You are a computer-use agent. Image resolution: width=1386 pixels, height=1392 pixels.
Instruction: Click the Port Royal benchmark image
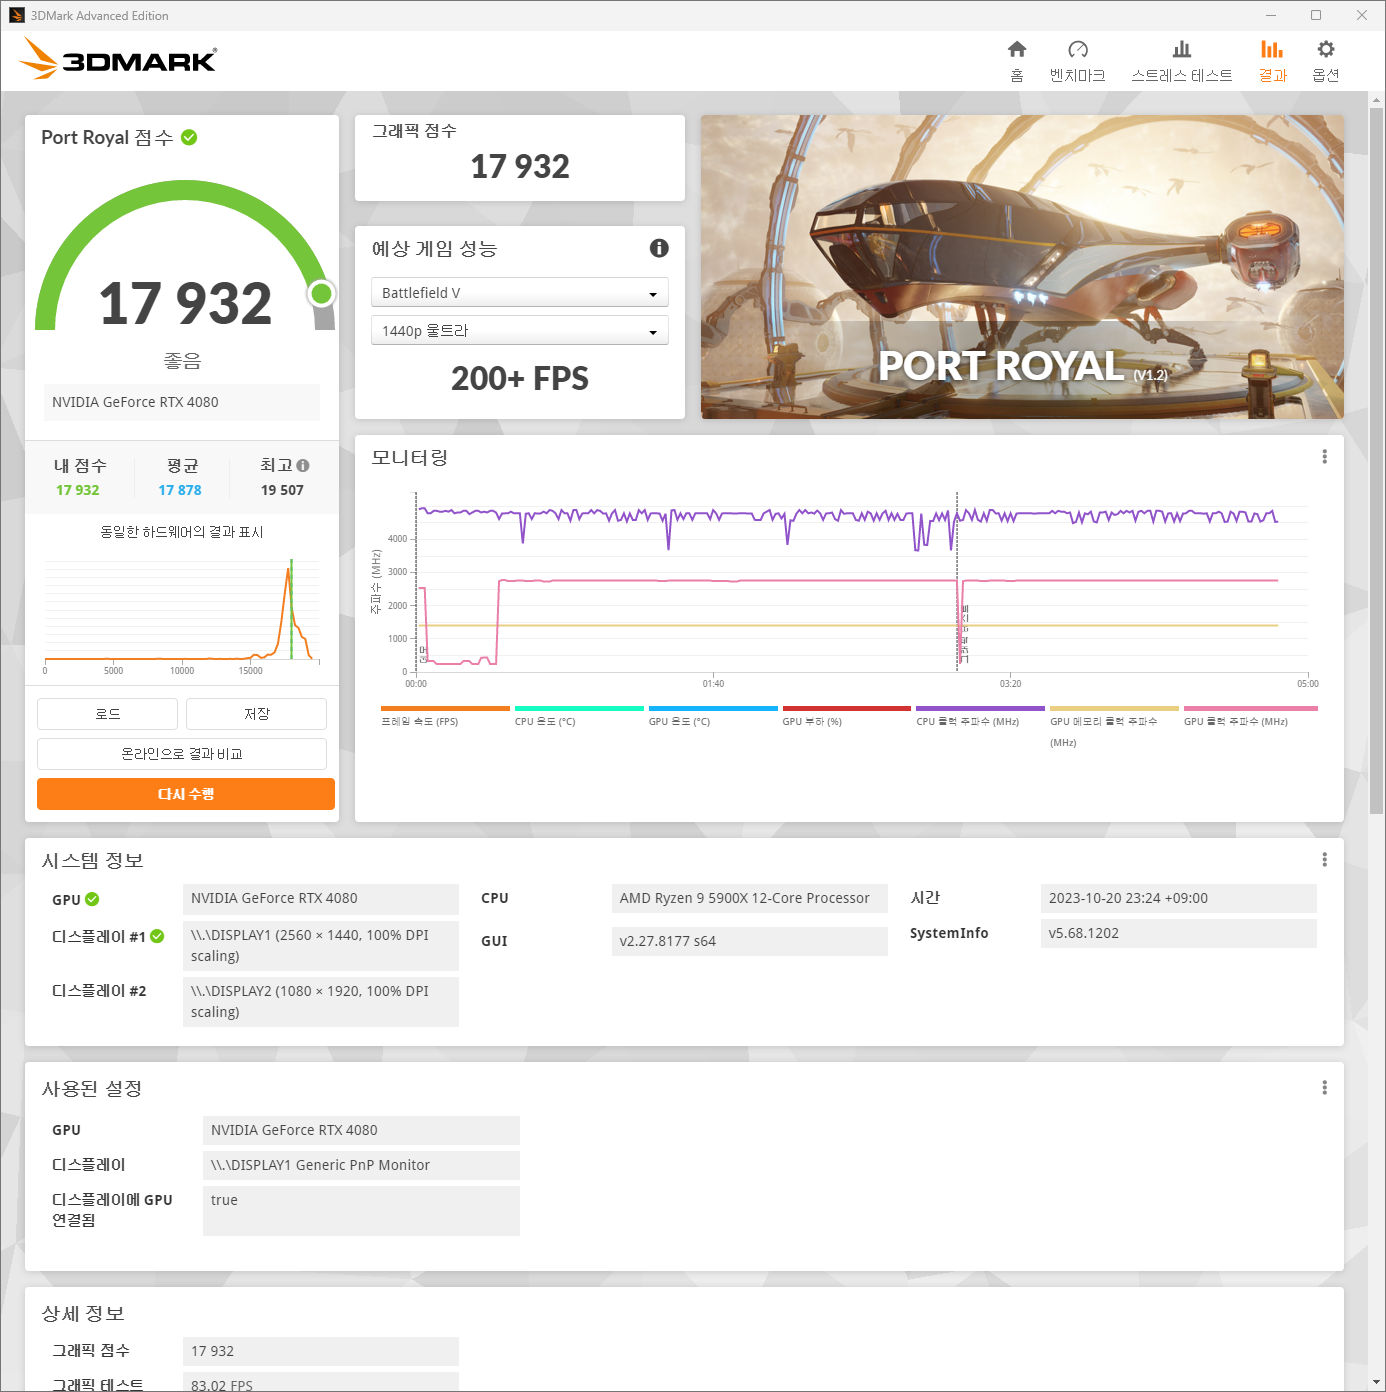(1022, 267)
